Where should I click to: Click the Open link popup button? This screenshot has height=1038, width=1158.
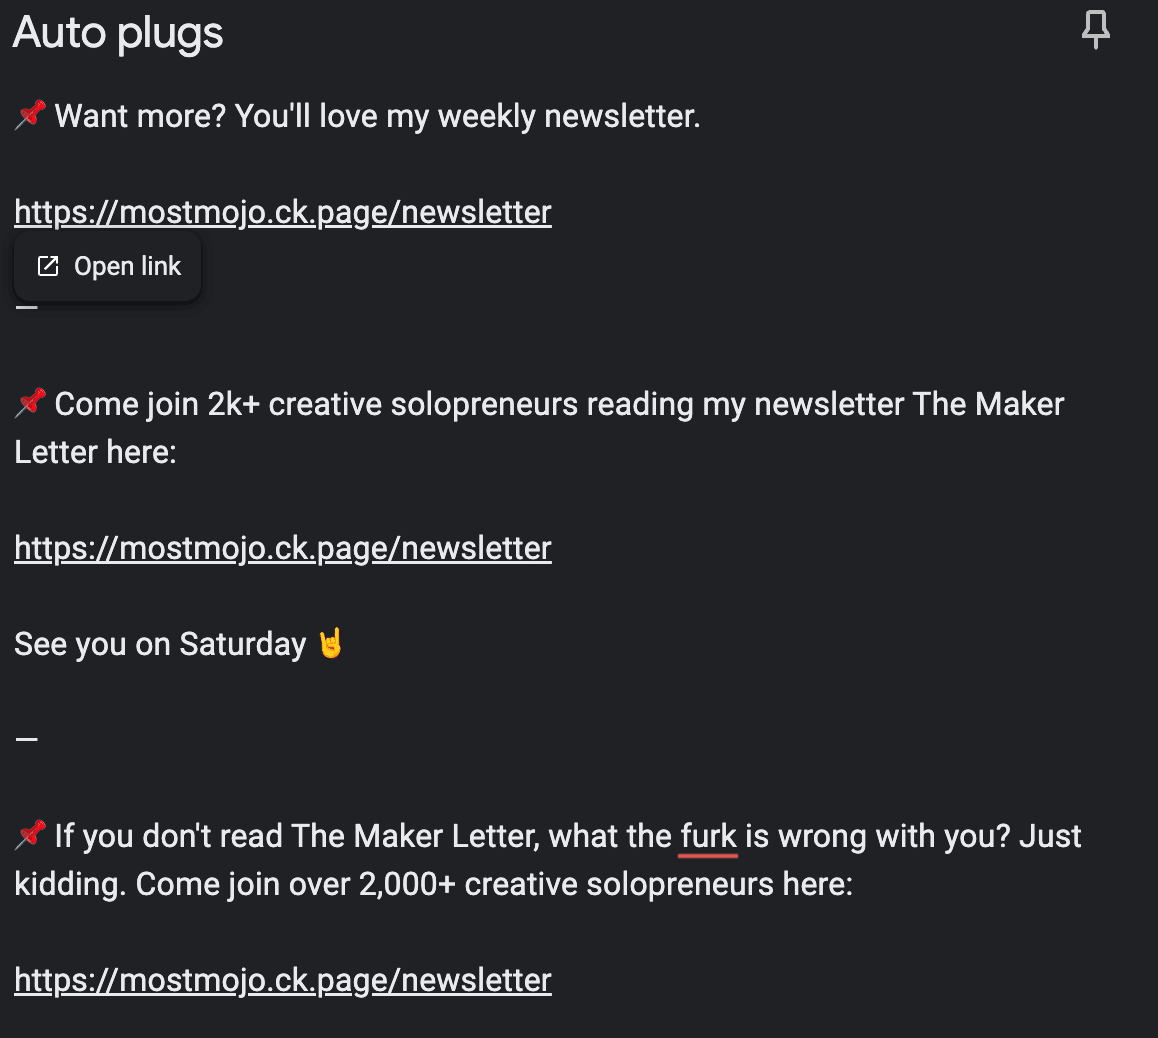108,267
